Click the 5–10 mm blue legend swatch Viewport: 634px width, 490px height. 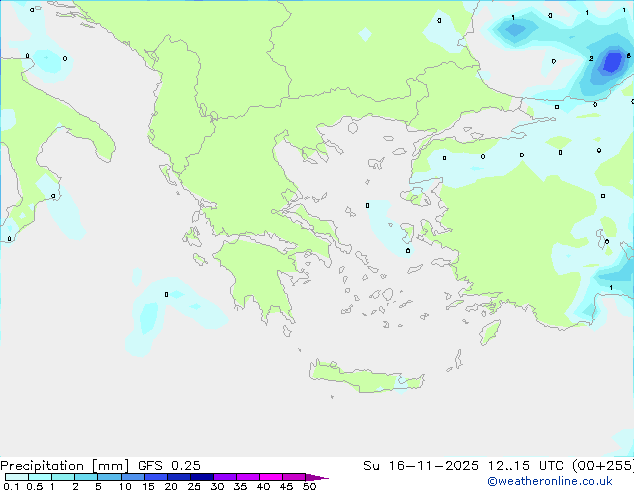point(109,477)
